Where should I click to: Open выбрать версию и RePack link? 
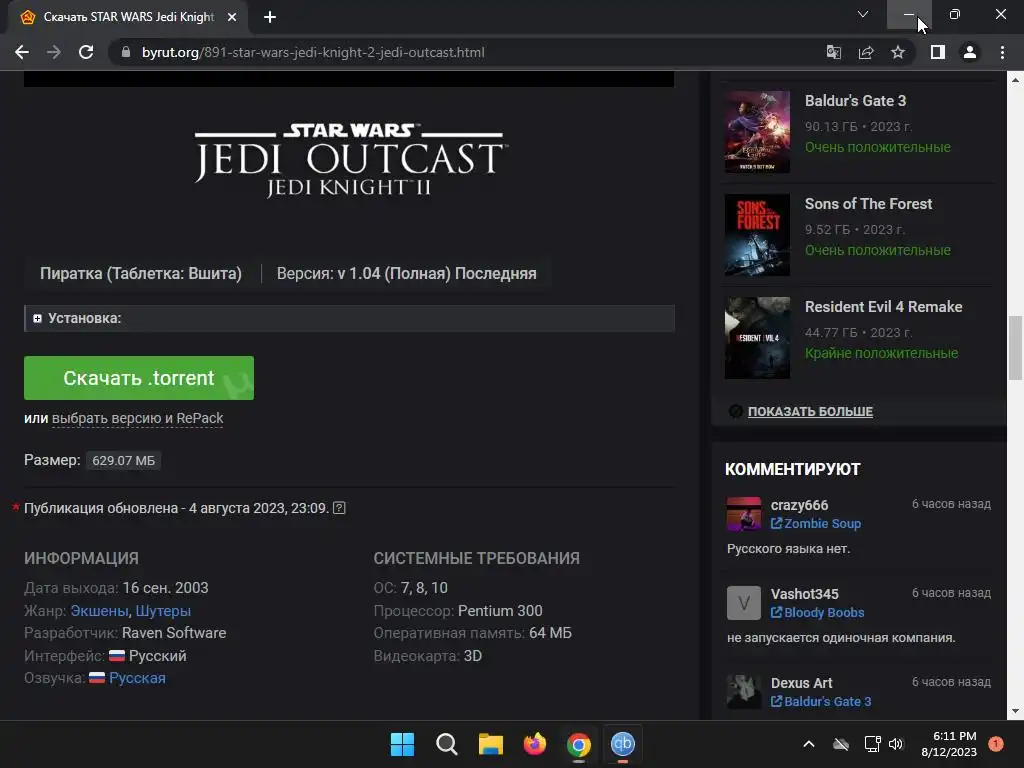[138, 418]
